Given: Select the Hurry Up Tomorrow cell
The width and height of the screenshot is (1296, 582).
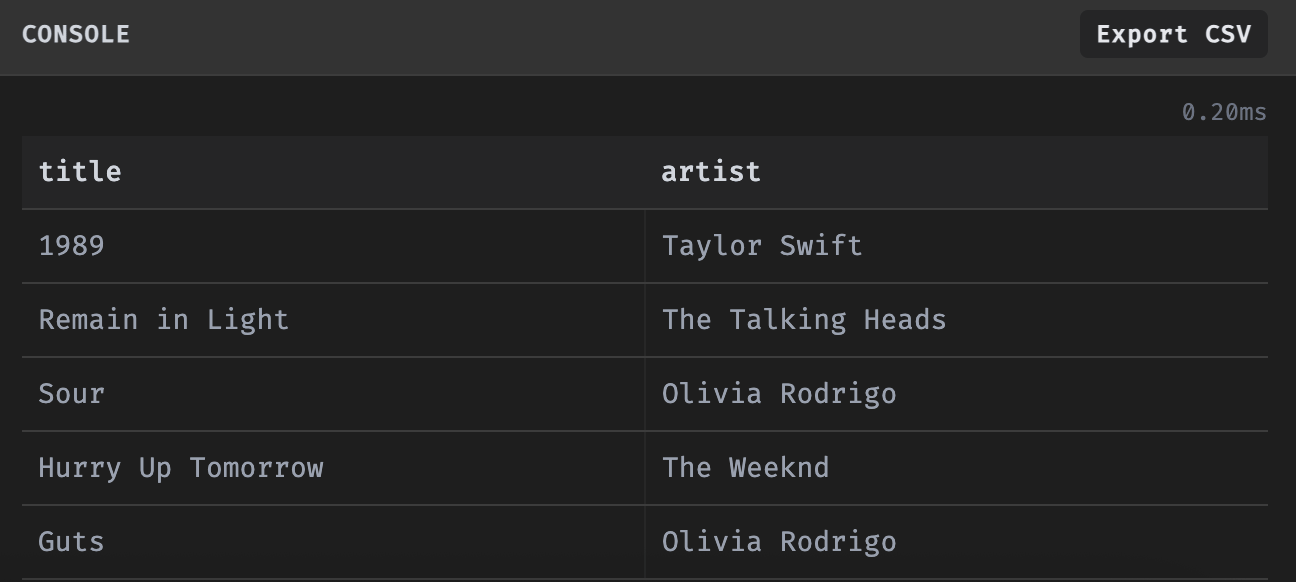Looking at the screenshot, I should pos(180,467).
